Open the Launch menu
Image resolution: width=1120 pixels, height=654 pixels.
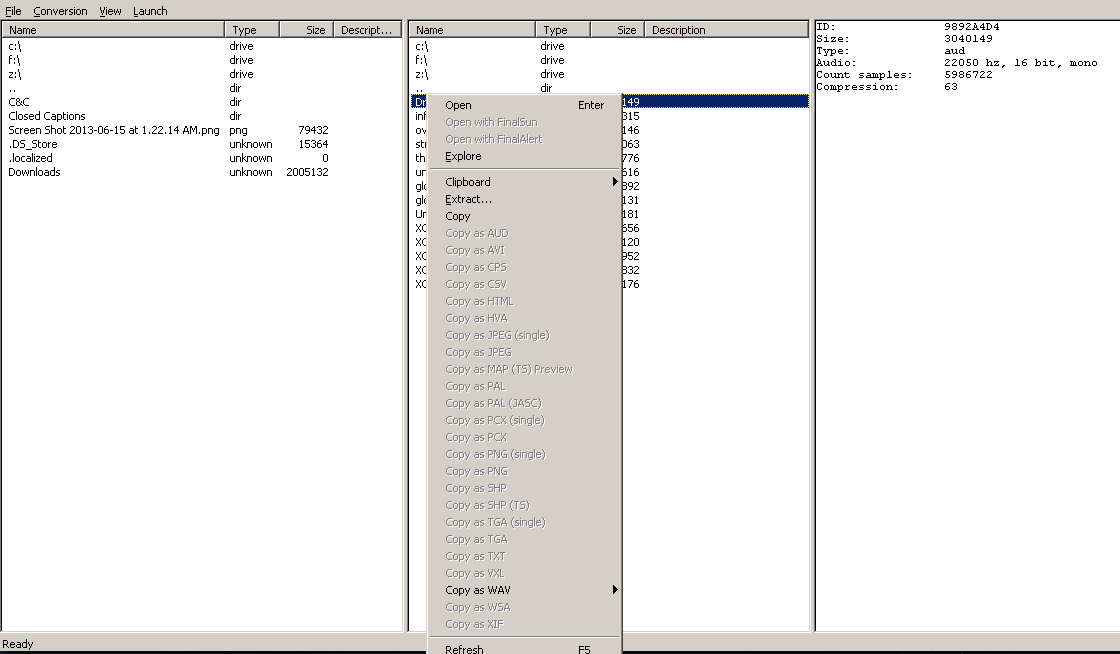pyautogui.click(x=150, y=11)
